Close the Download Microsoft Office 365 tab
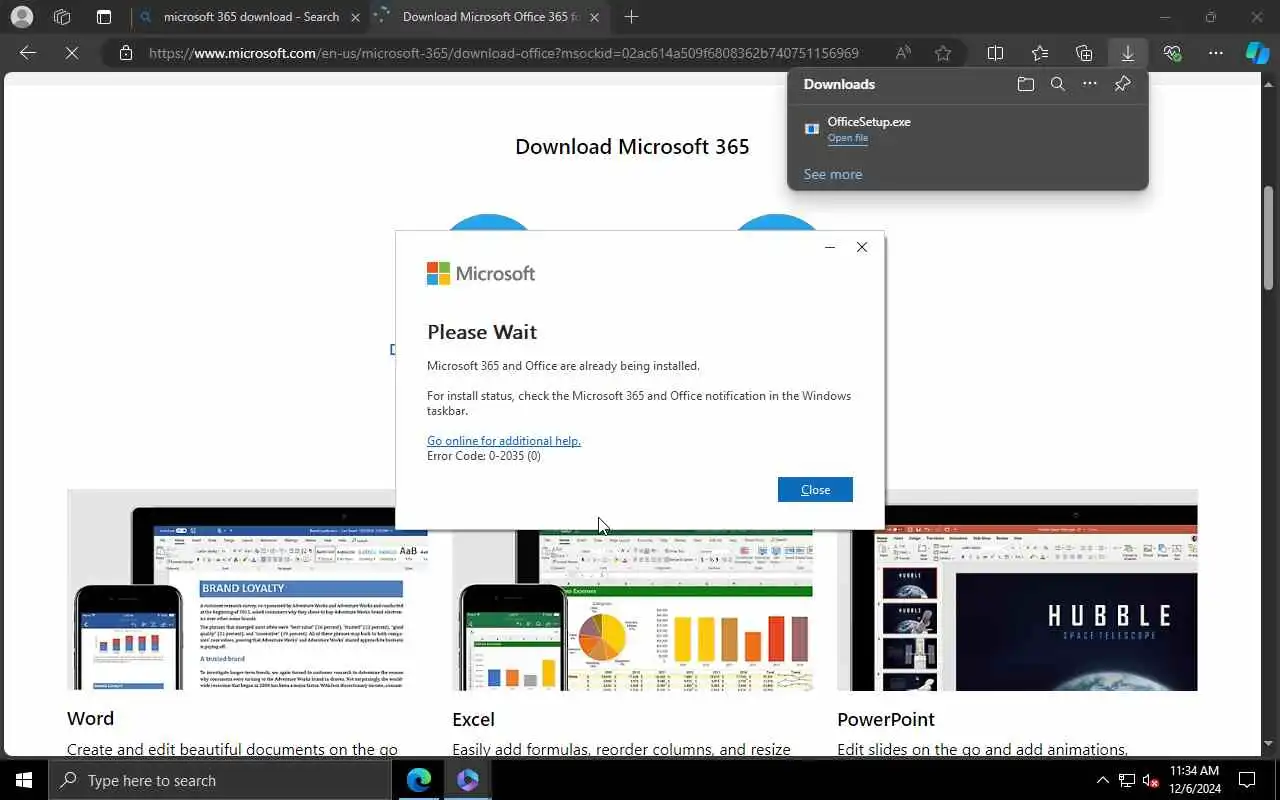Viewport: 1280px width, 800px height. click(x=594, y=17)
